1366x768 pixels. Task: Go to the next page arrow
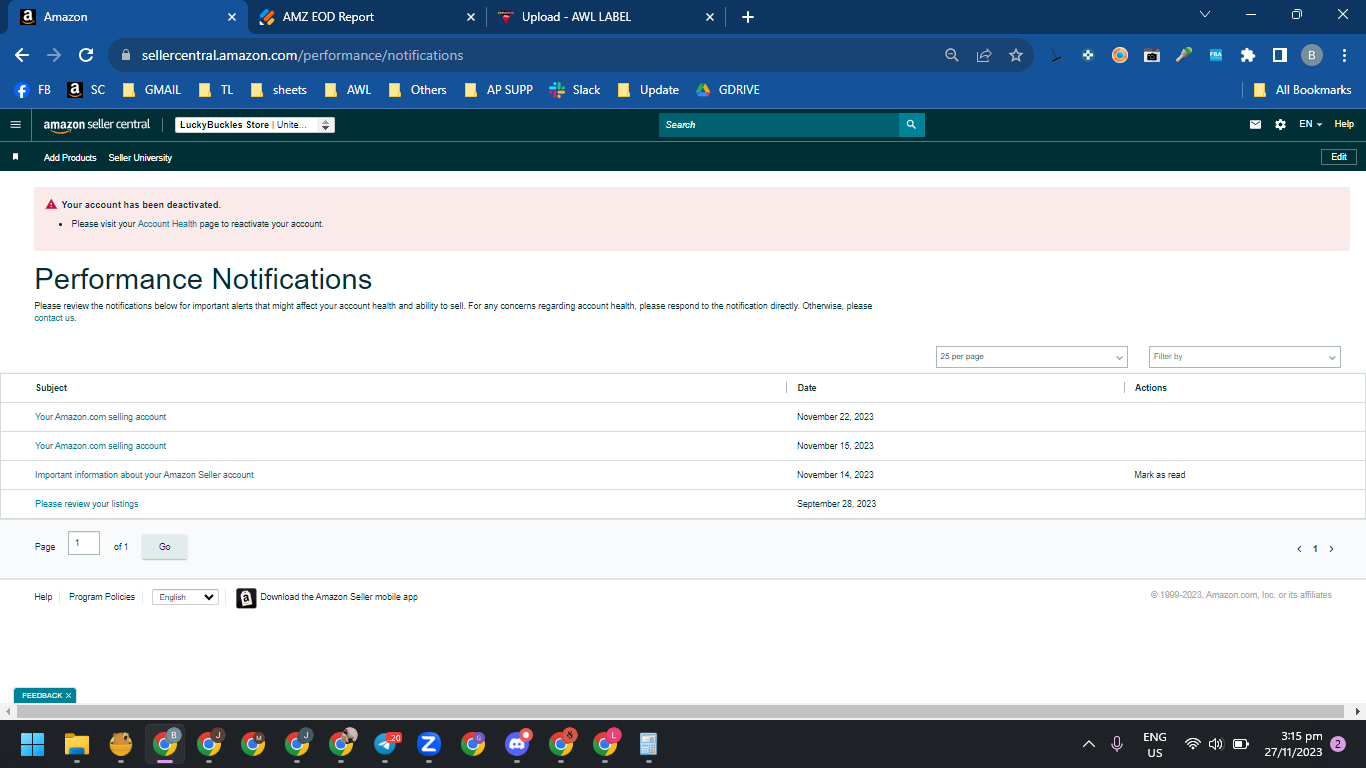pyautogui.click(x=1331, y=549)
